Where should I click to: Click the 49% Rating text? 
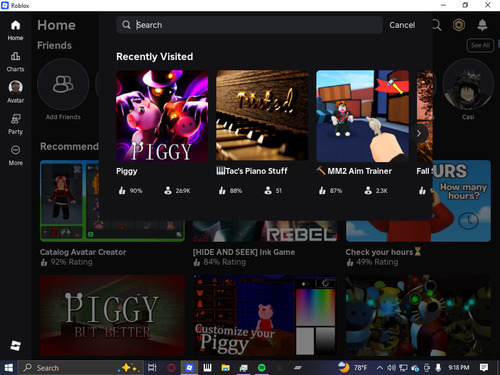(377, 262)
